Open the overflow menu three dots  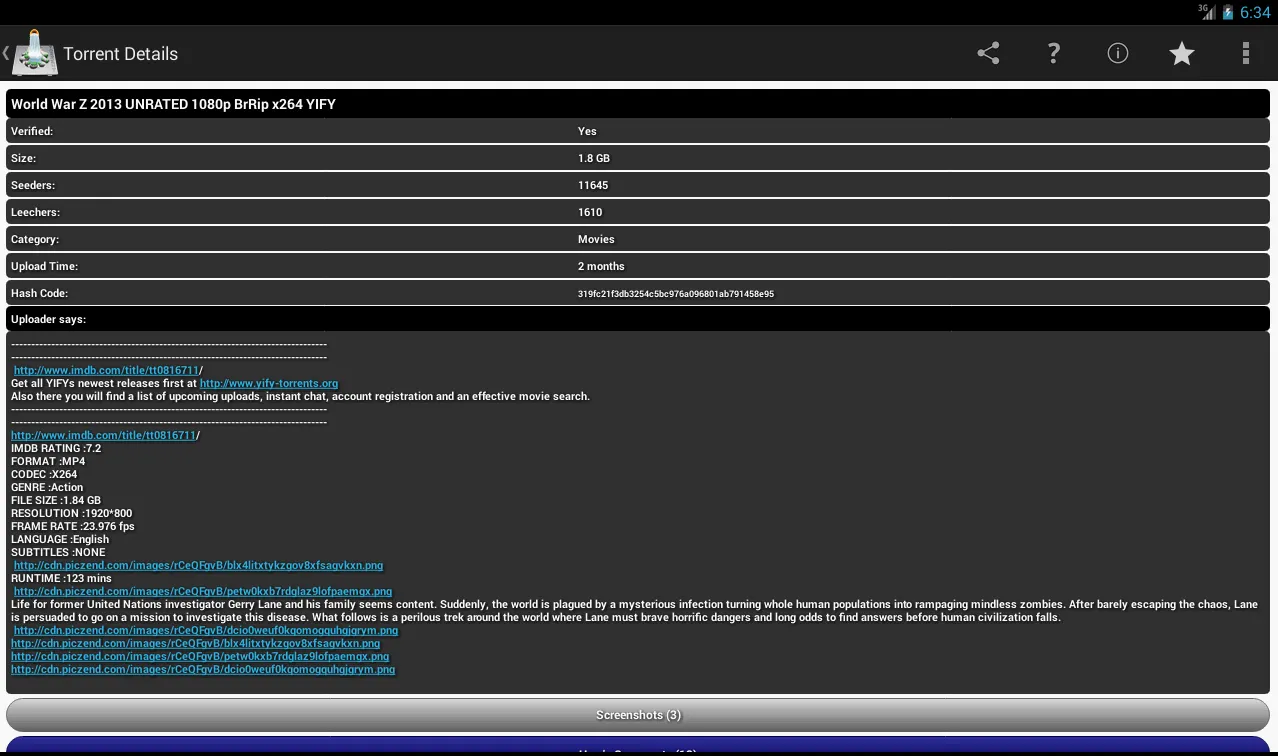1246,53
